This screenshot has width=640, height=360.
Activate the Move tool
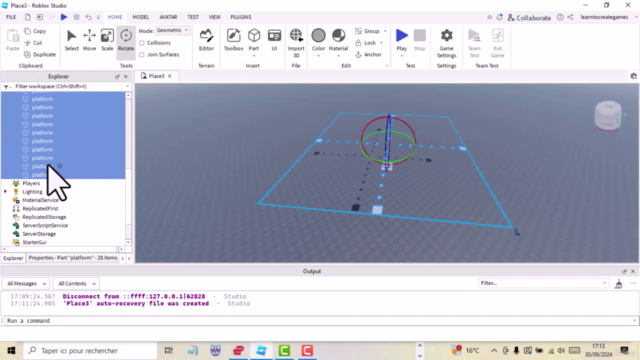(x=89, y=40)
